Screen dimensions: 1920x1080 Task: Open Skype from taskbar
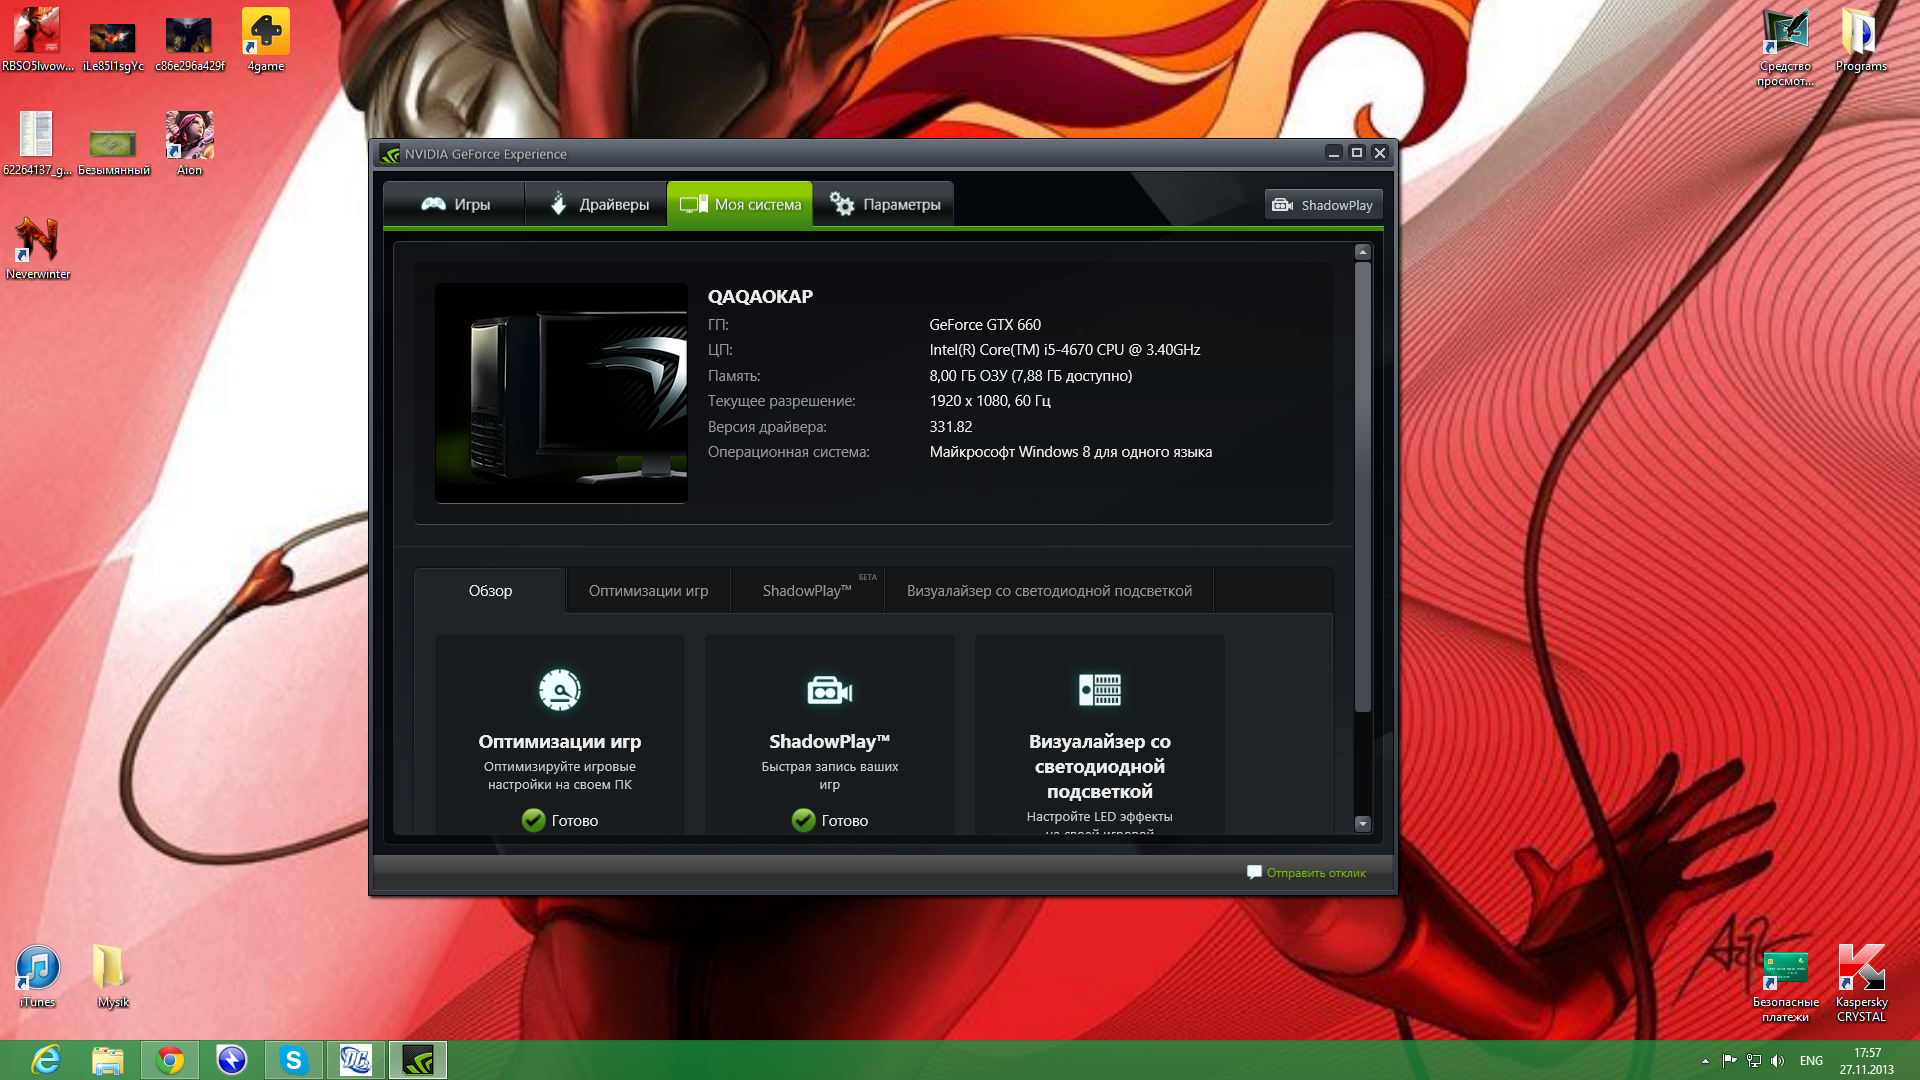pos(293,1060)
